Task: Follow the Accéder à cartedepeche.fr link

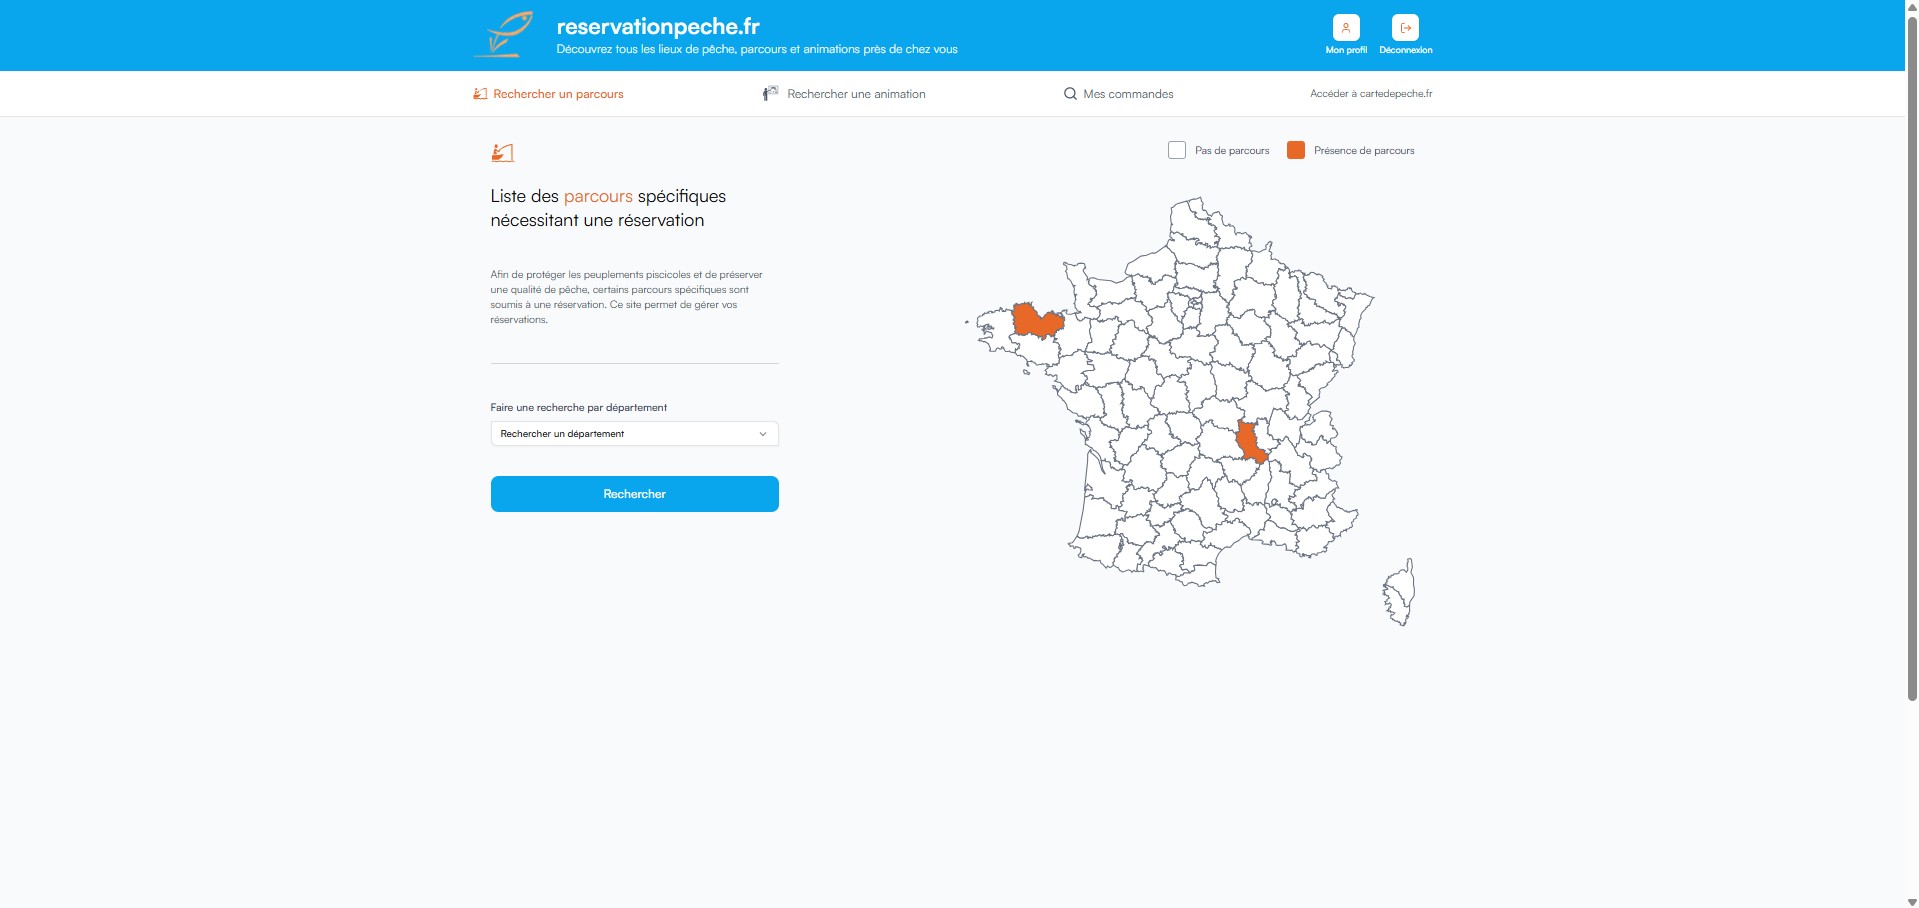Action: pos(1371,94)
